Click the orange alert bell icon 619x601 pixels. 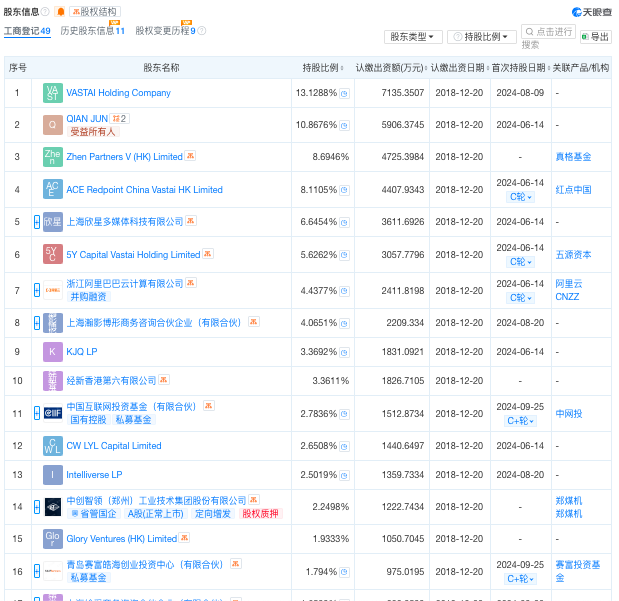pyautogui.click(x=60, y=12)
